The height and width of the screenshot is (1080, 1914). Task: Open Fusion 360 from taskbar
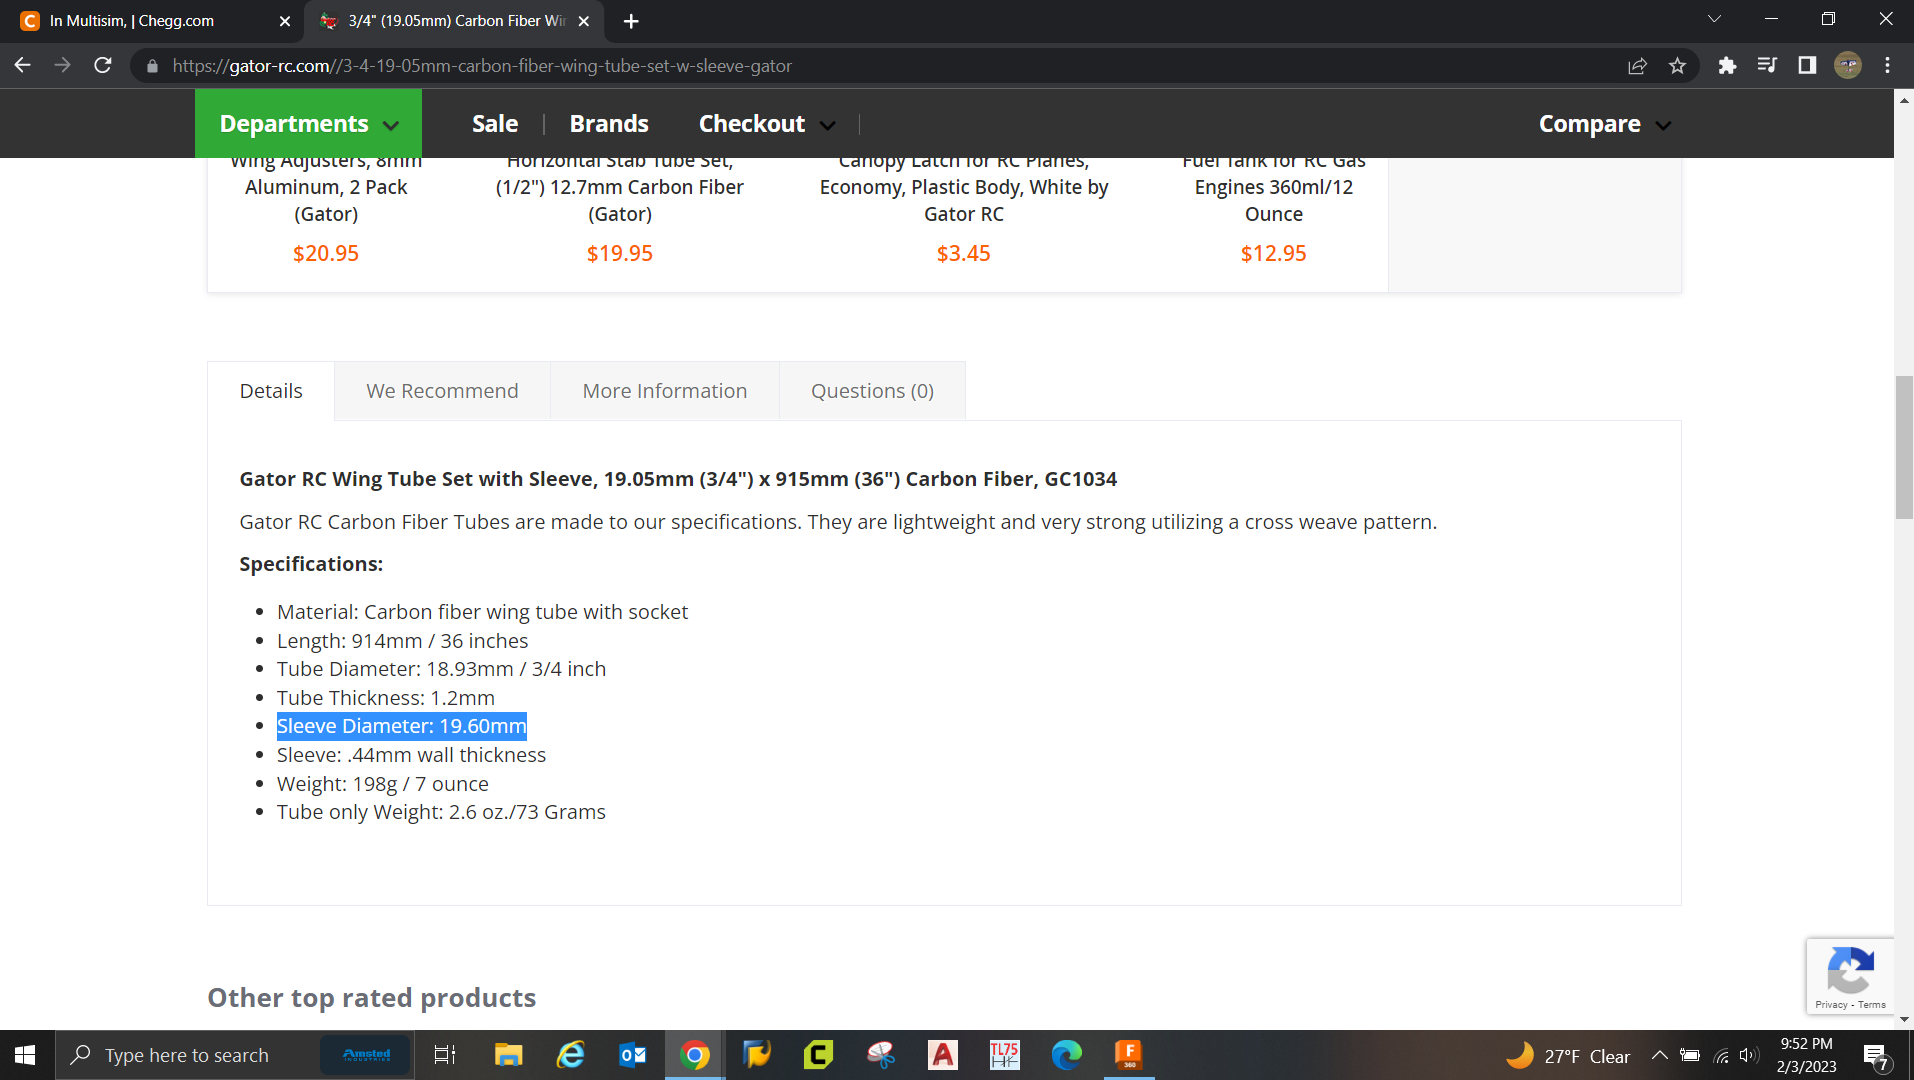(x=1129, y=1055)
